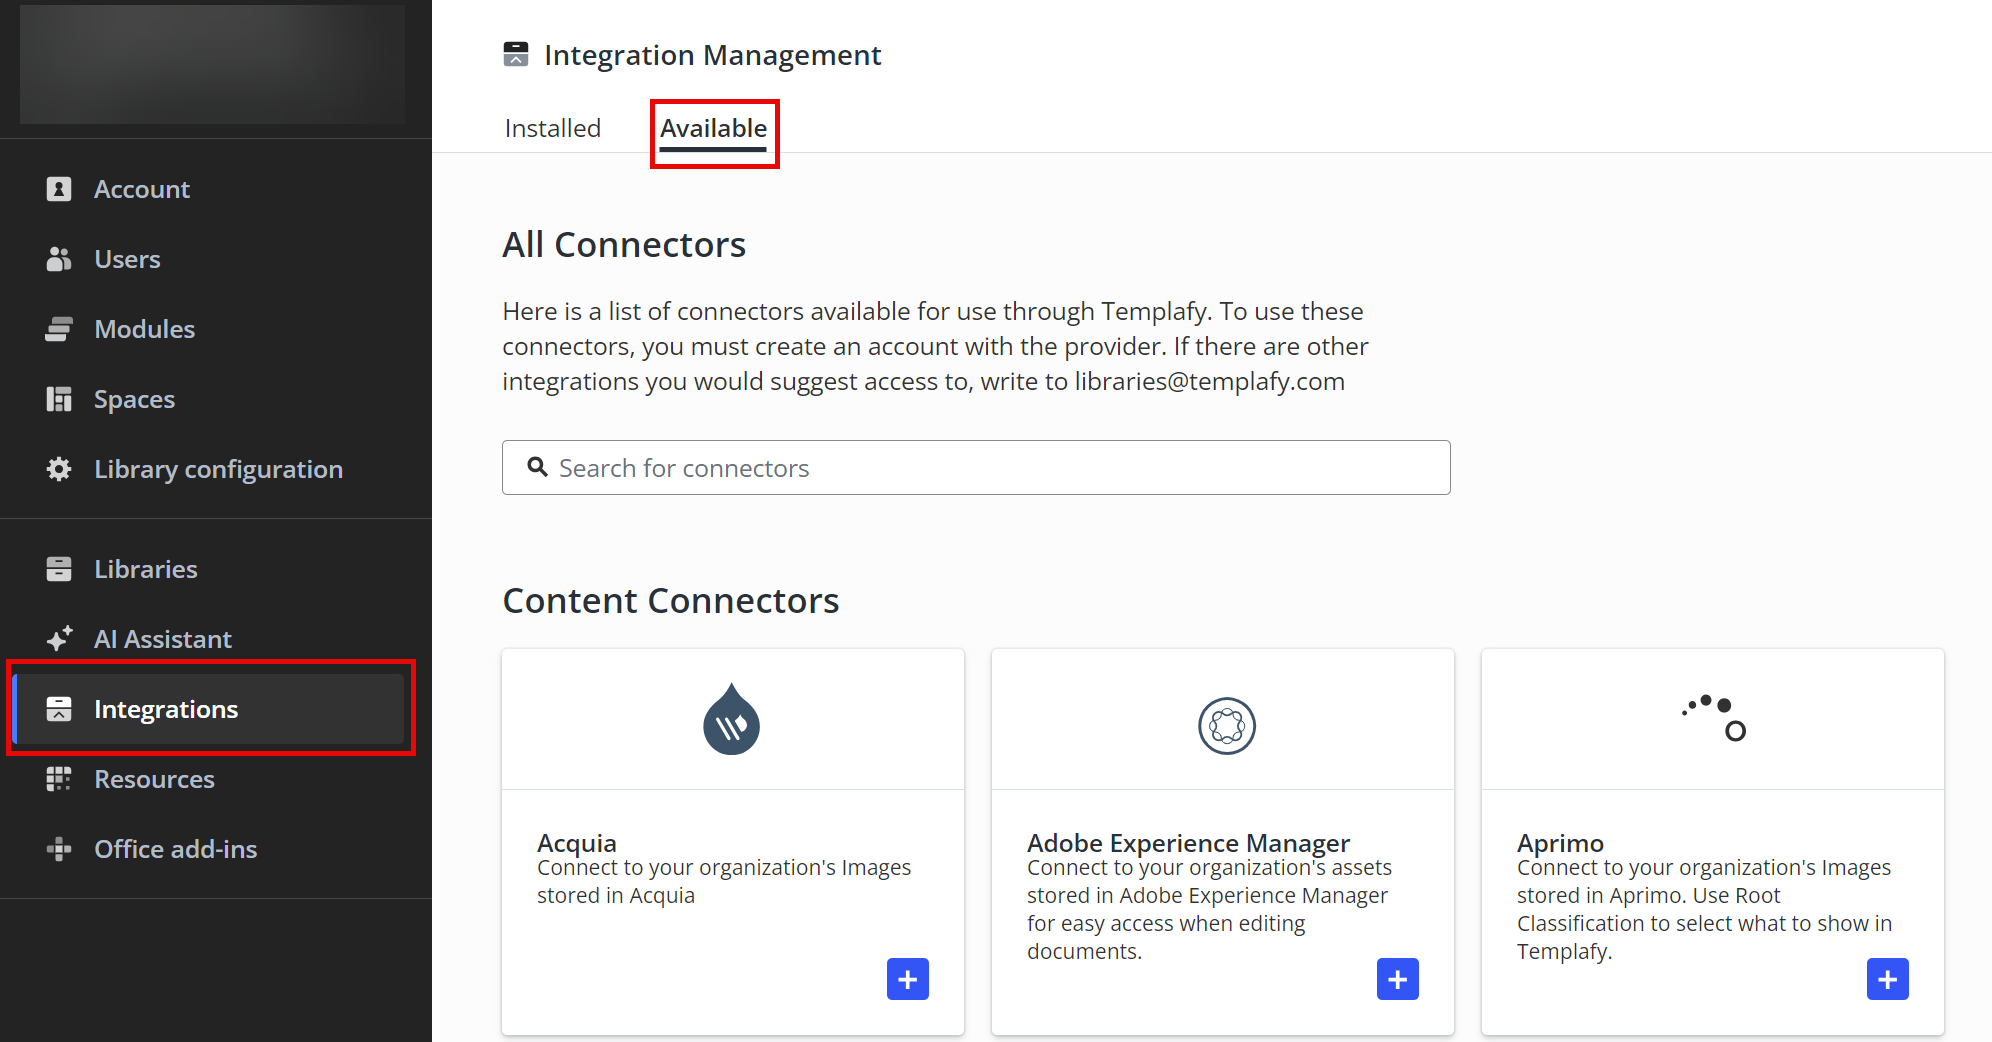Click the Aprimo dotted logo

1714,718
